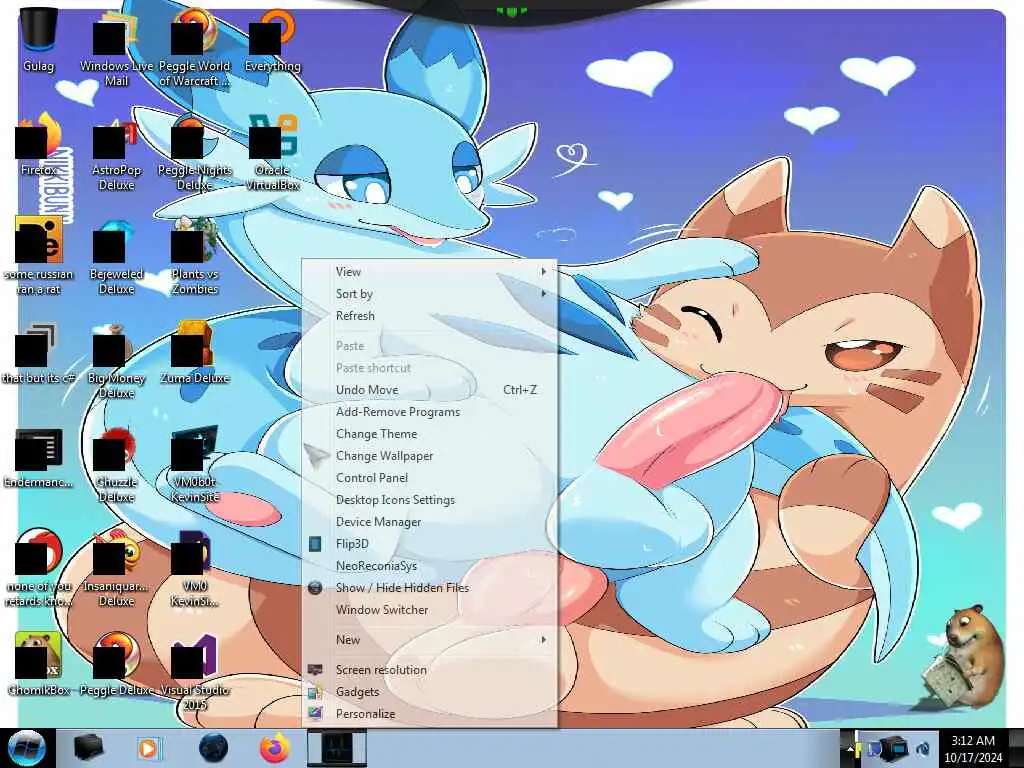Open Visual Studio 2015 desktop shortcut

195,673
